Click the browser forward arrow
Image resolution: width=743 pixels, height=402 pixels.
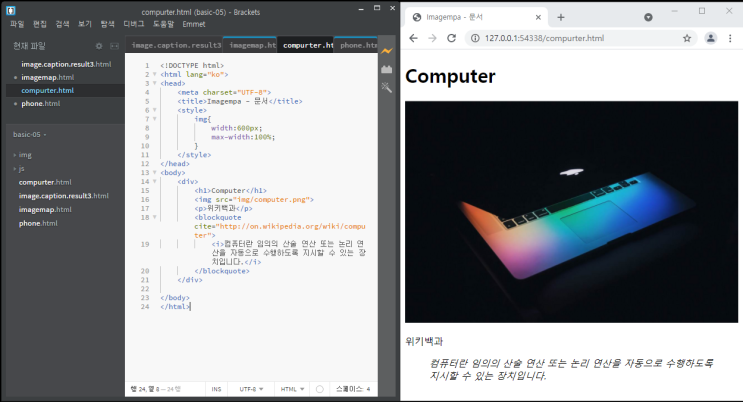(432, 38)
